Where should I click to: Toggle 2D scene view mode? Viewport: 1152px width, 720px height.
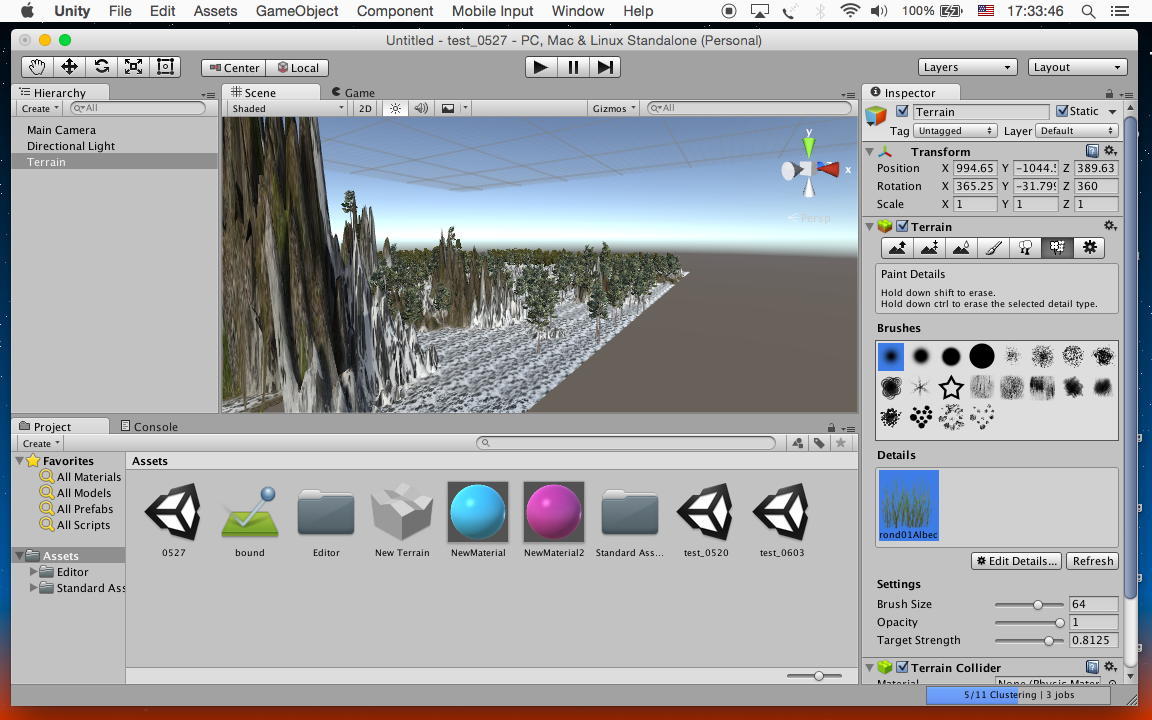coord(365,109)
